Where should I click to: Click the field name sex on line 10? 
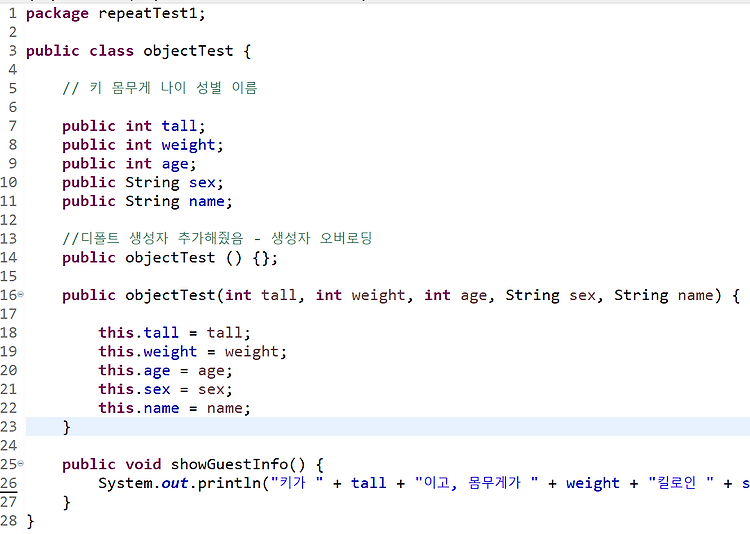pyautogui.click(x=202, y=183)
